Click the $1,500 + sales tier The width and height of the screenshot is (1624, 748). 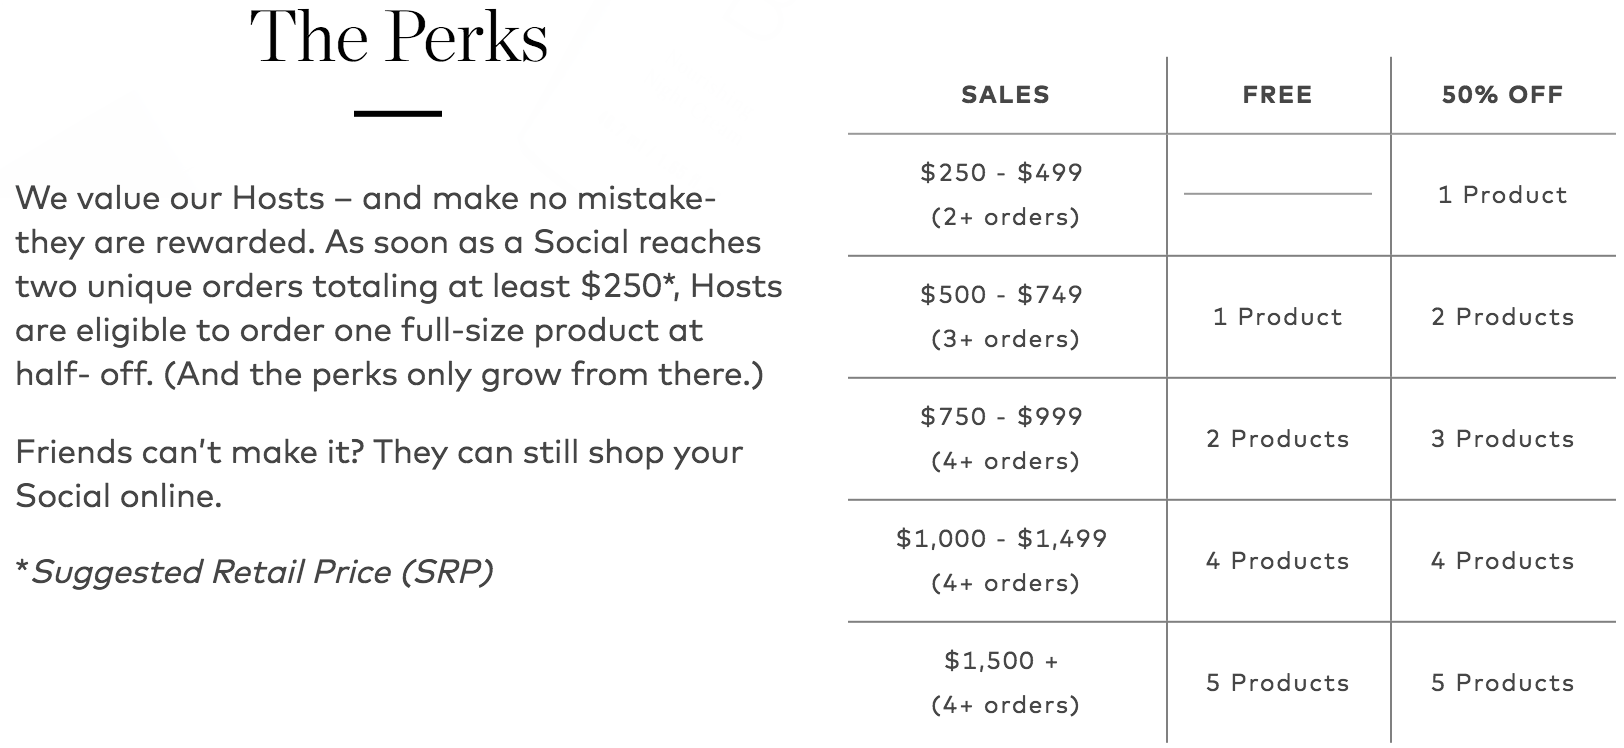pyautogui.click(x=1002, y=660)
